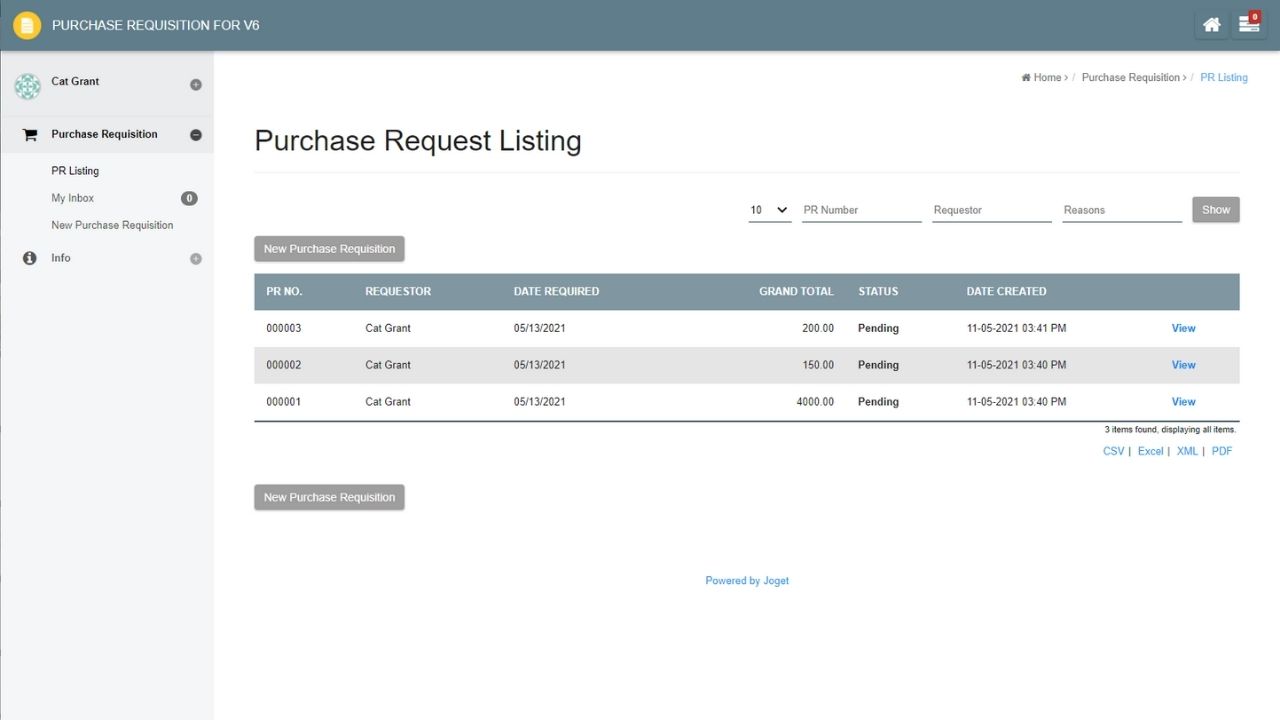Click the shopping cart icon in sidebar
1280x720 pixels.
(x=29, y=135)
